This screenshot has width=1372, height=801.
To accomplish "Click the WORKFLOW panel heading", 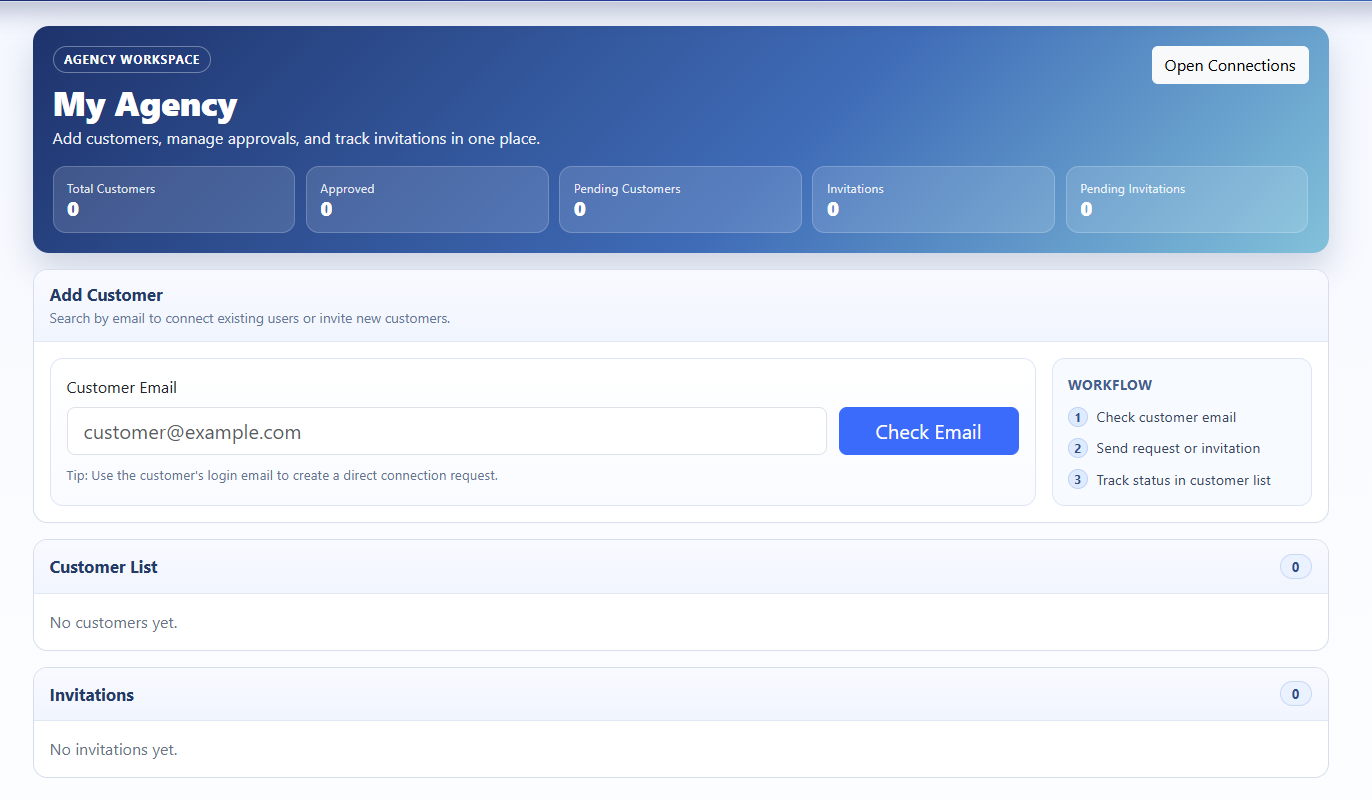I will point(1110,385).
